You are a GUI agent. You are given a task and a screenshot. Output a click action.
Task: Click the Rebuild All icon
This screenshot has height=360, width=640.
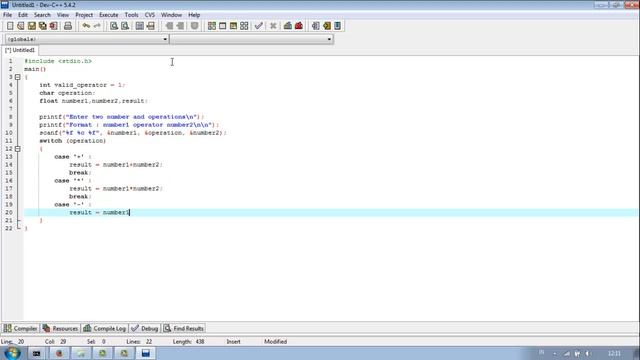(x=244, y=26)
